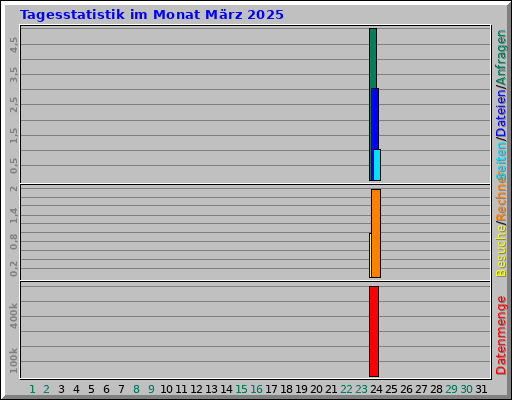The height and width of the screenshot is (400, 512).
Task: Click day label 13 on the x-axis
Action: click(x=211, y=389)
